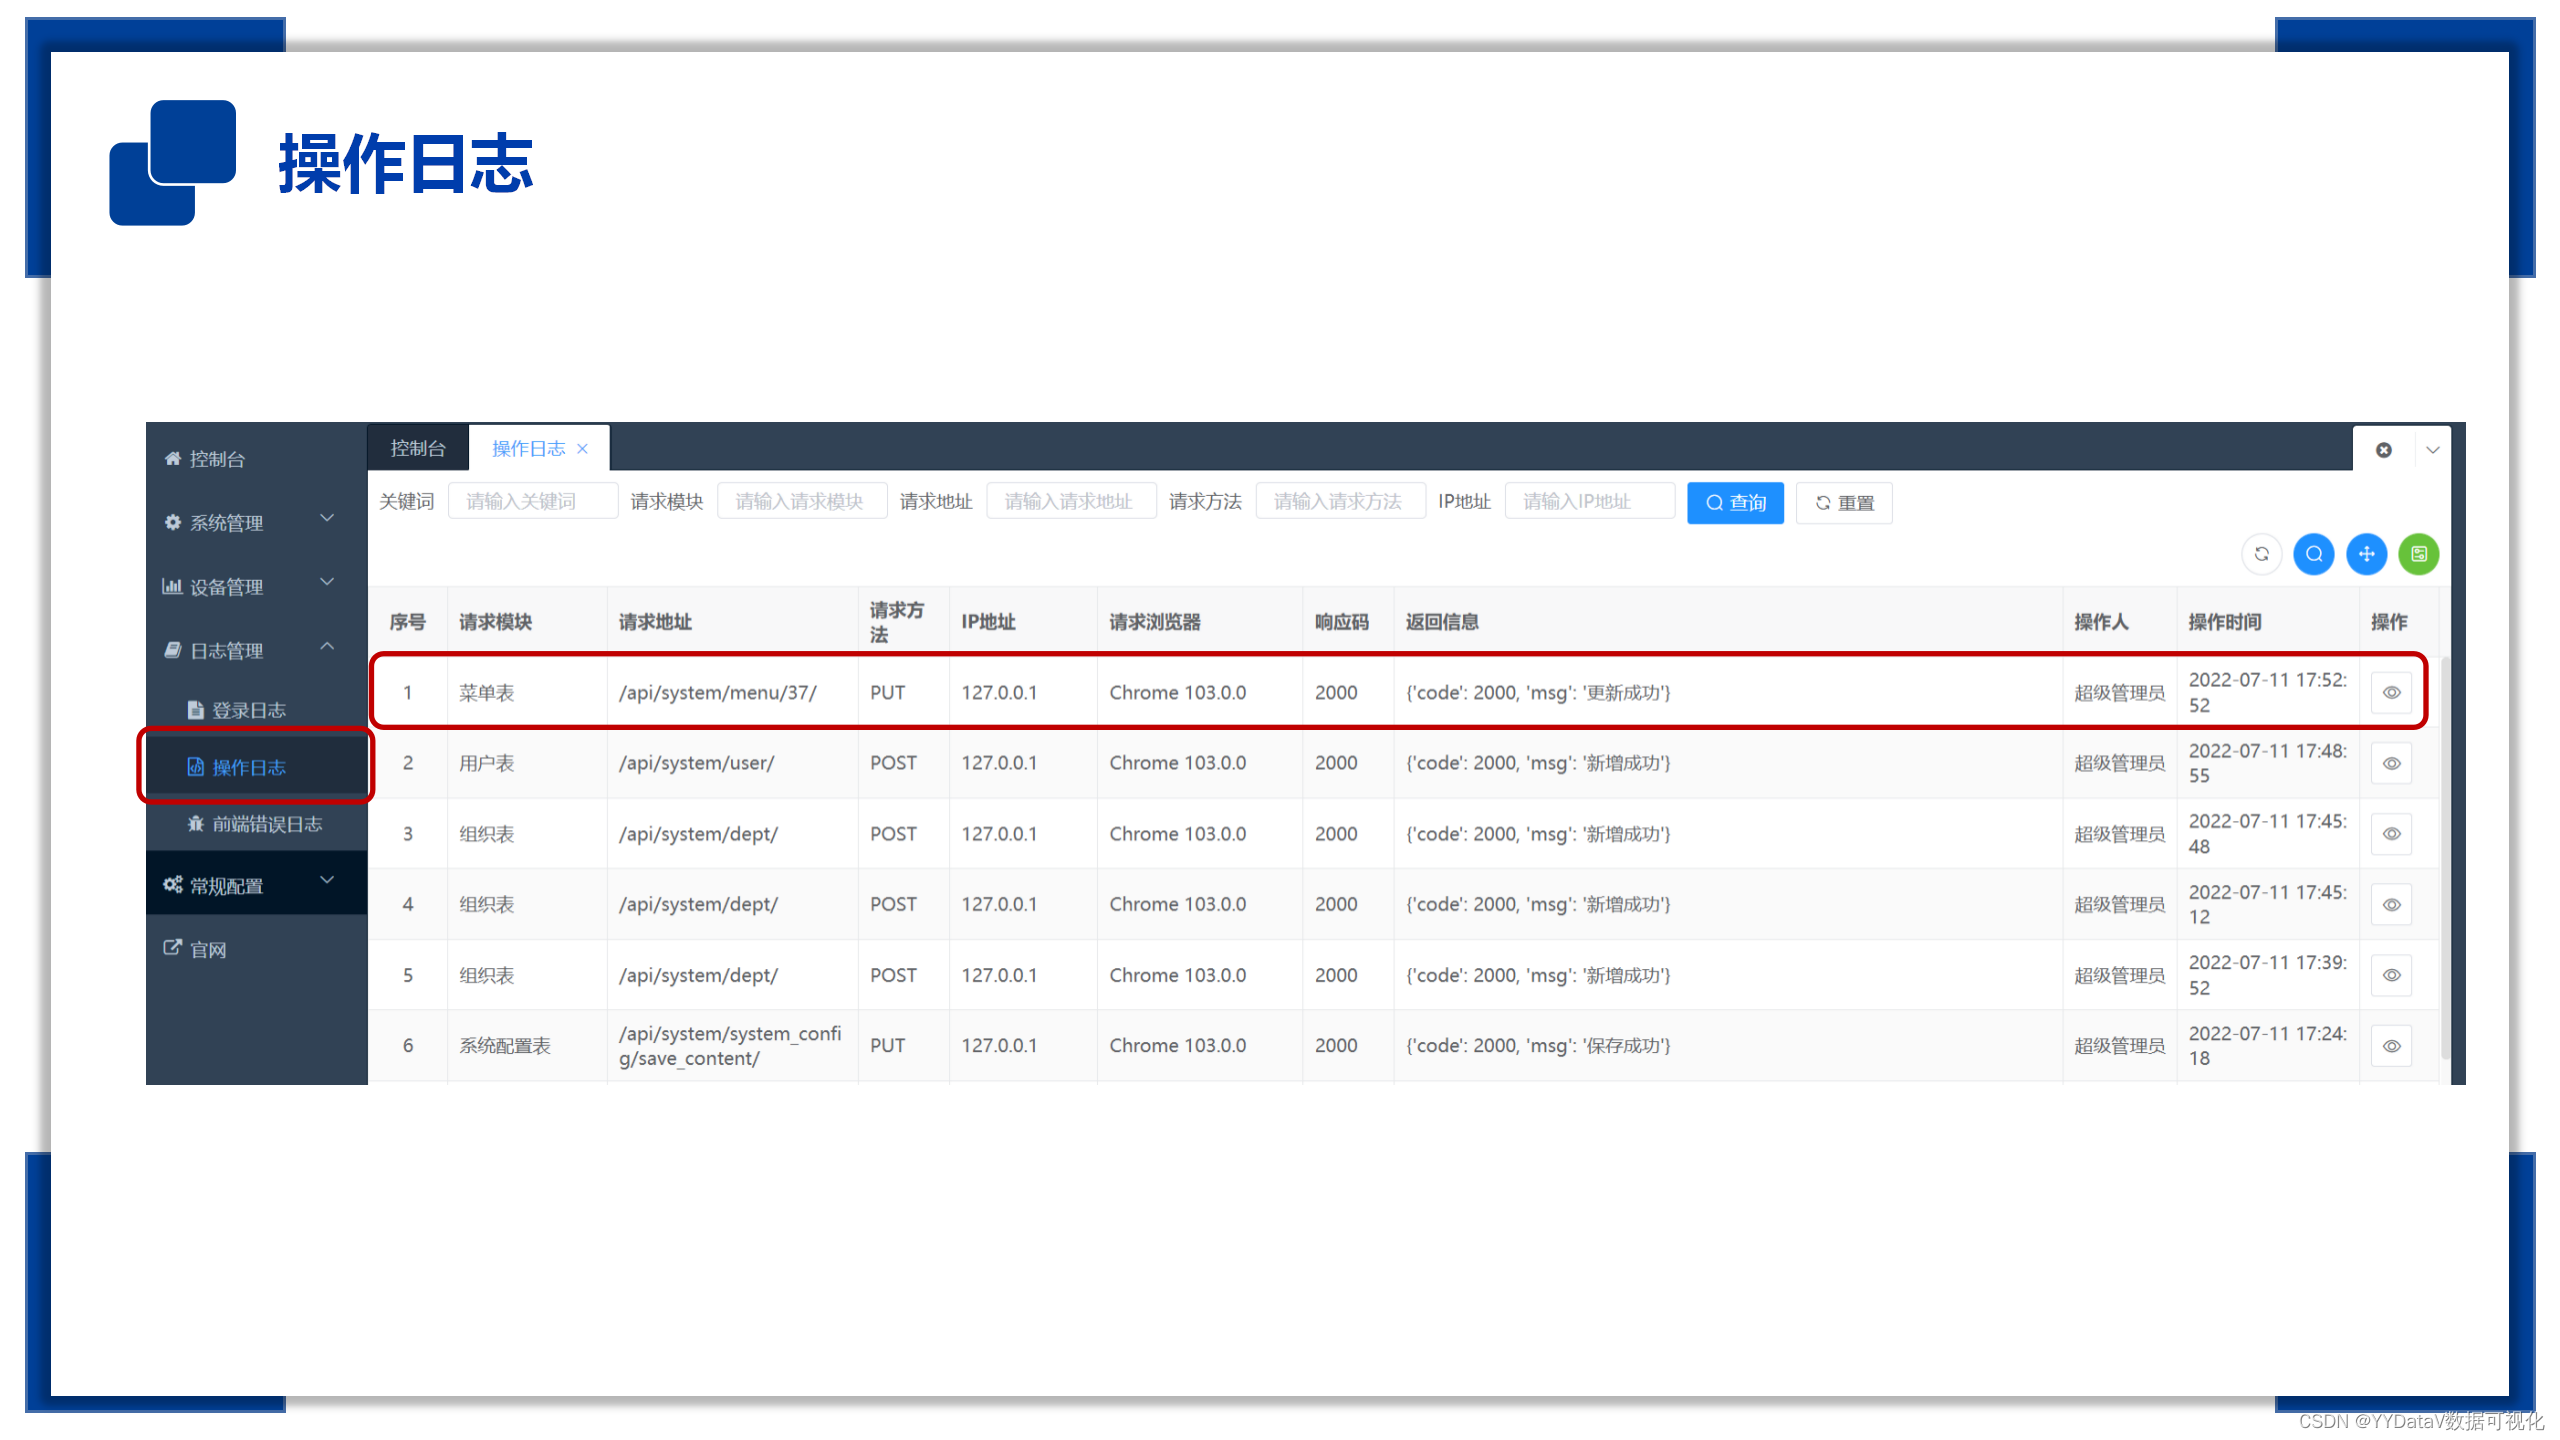Click the blue round search icon

point(2314,554)
